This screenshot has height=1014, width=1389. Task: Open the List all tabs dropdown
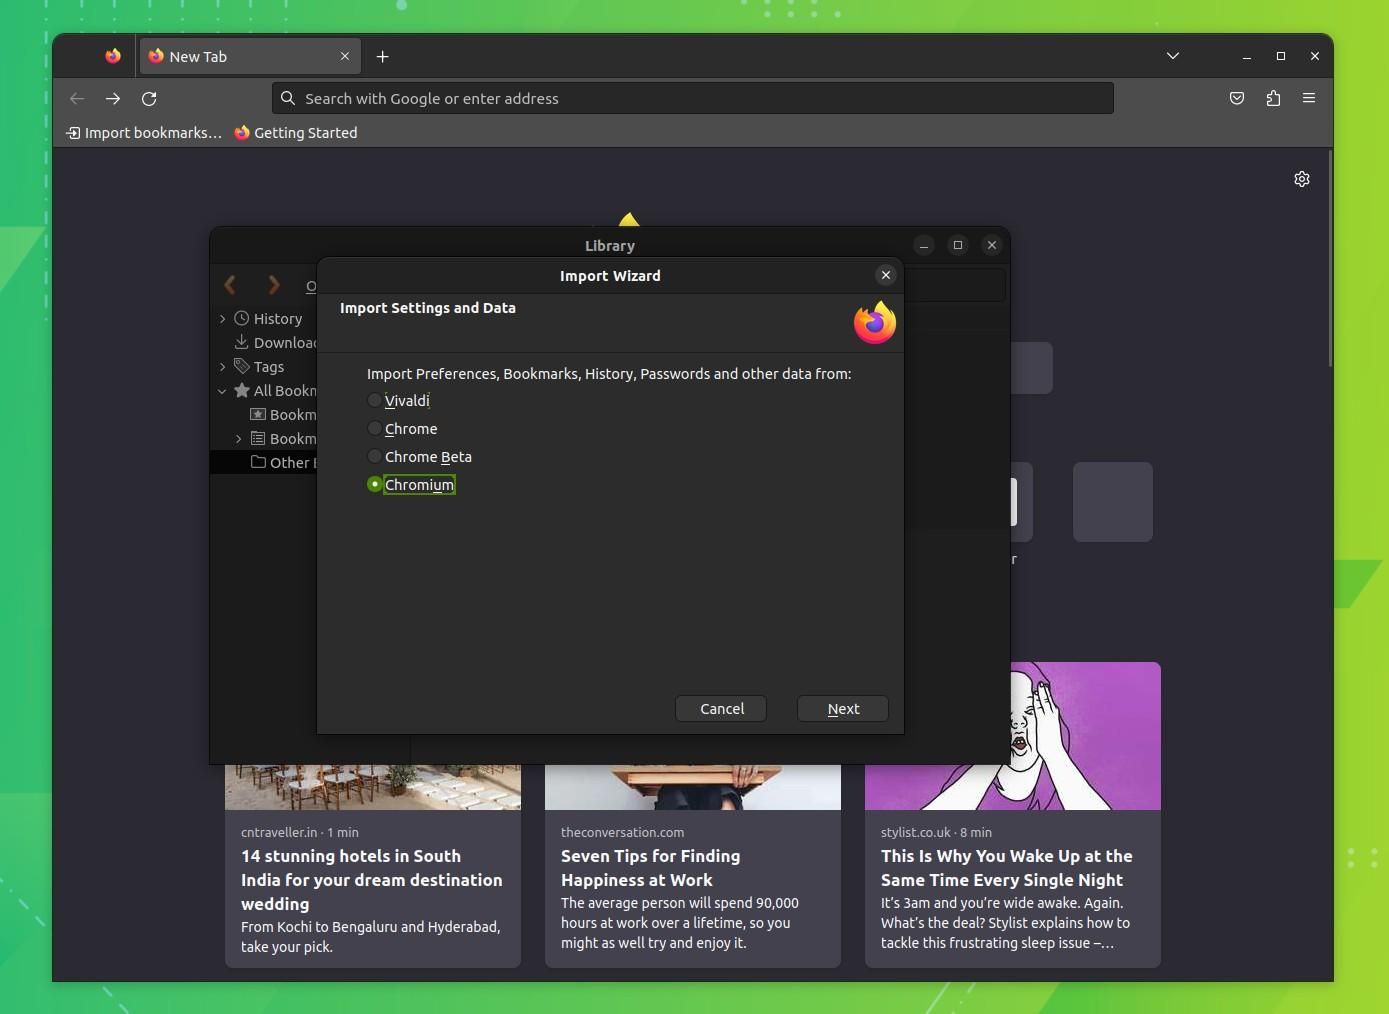coord(1172,56)
